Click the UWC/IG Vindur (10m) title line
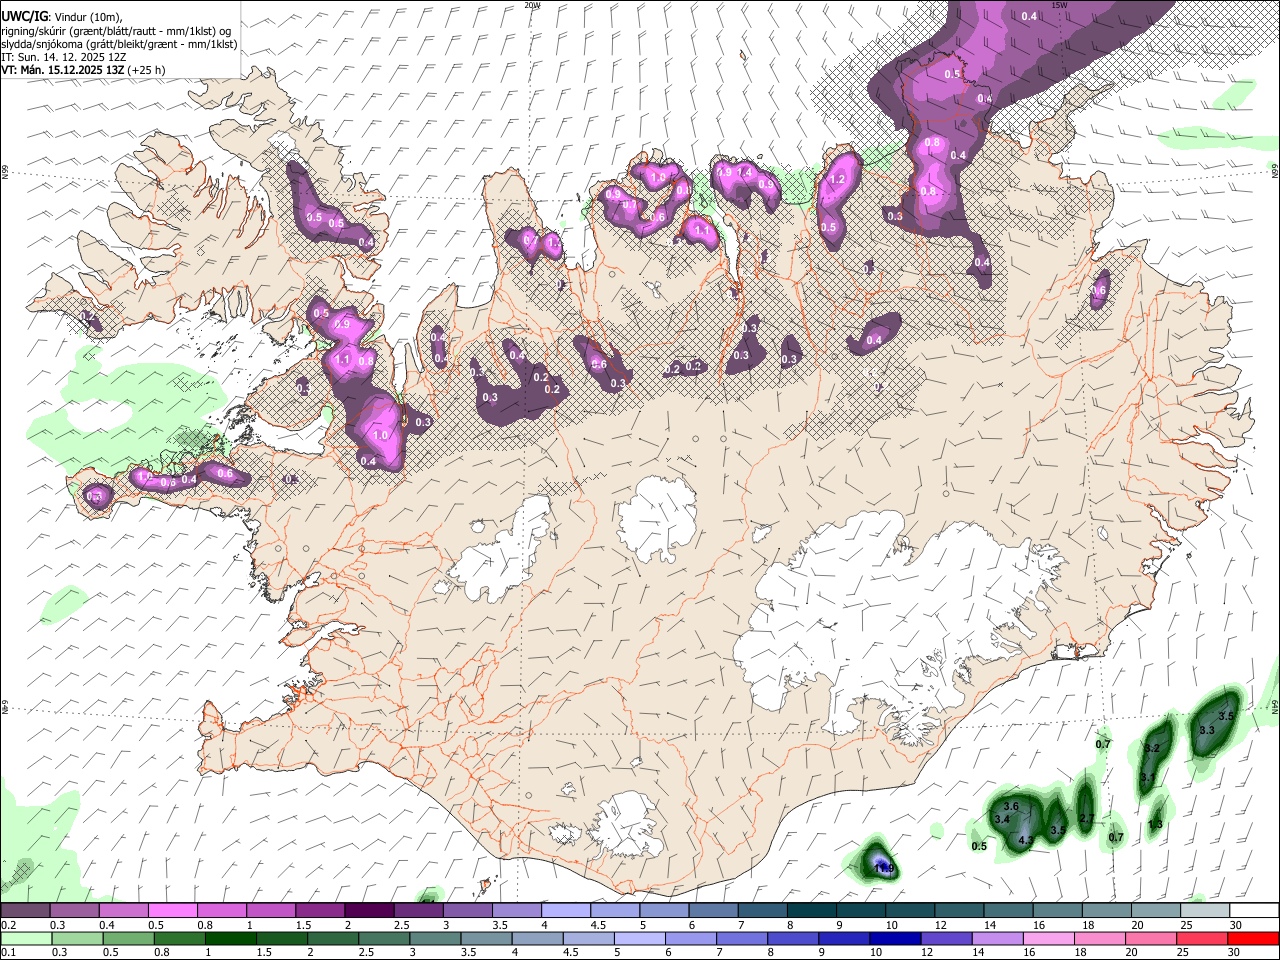The height and width of the screenshot is (960, 1280). 61,16
